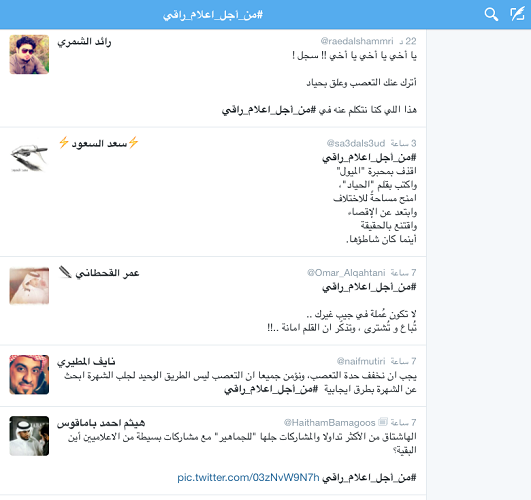Open the search magnifier icon
The height and width of the screenshot is (500, 531).
(491, 15)
